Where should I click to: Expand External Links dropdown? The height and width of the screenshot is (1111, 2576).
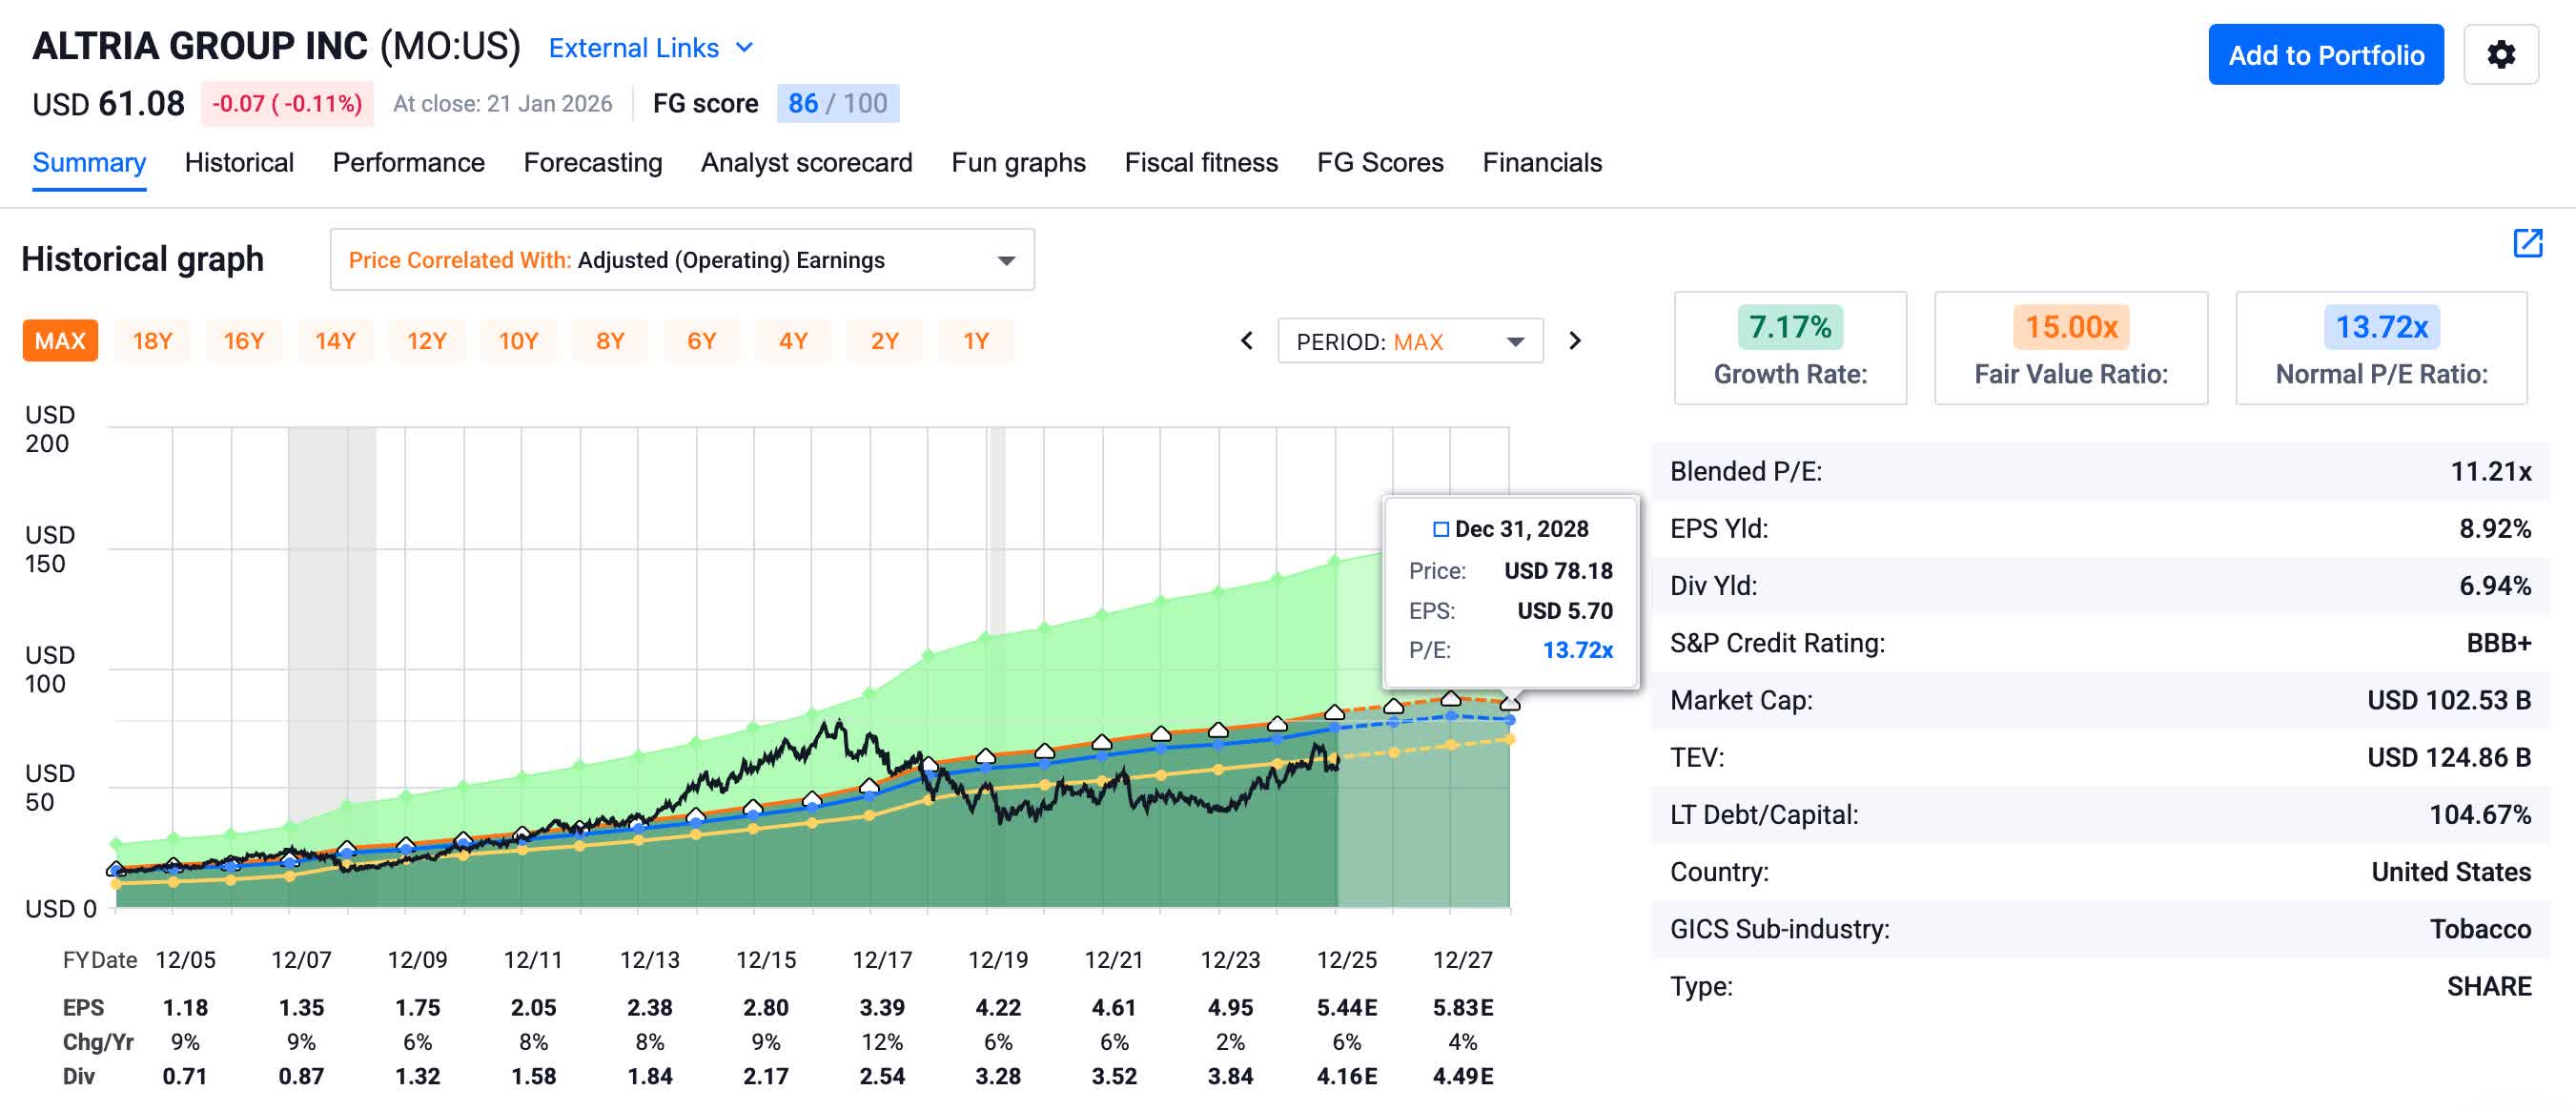click(x=650, y=48)
